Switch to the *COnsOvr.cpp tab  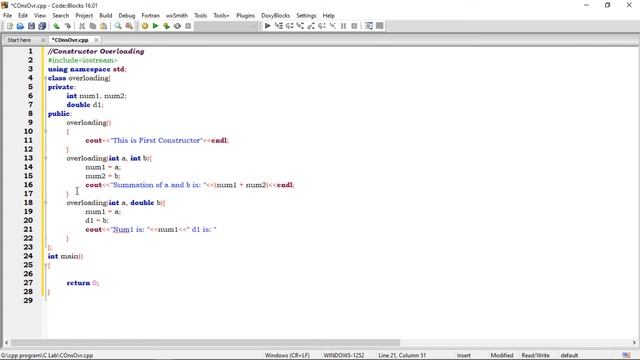click(x=70, y=40)
